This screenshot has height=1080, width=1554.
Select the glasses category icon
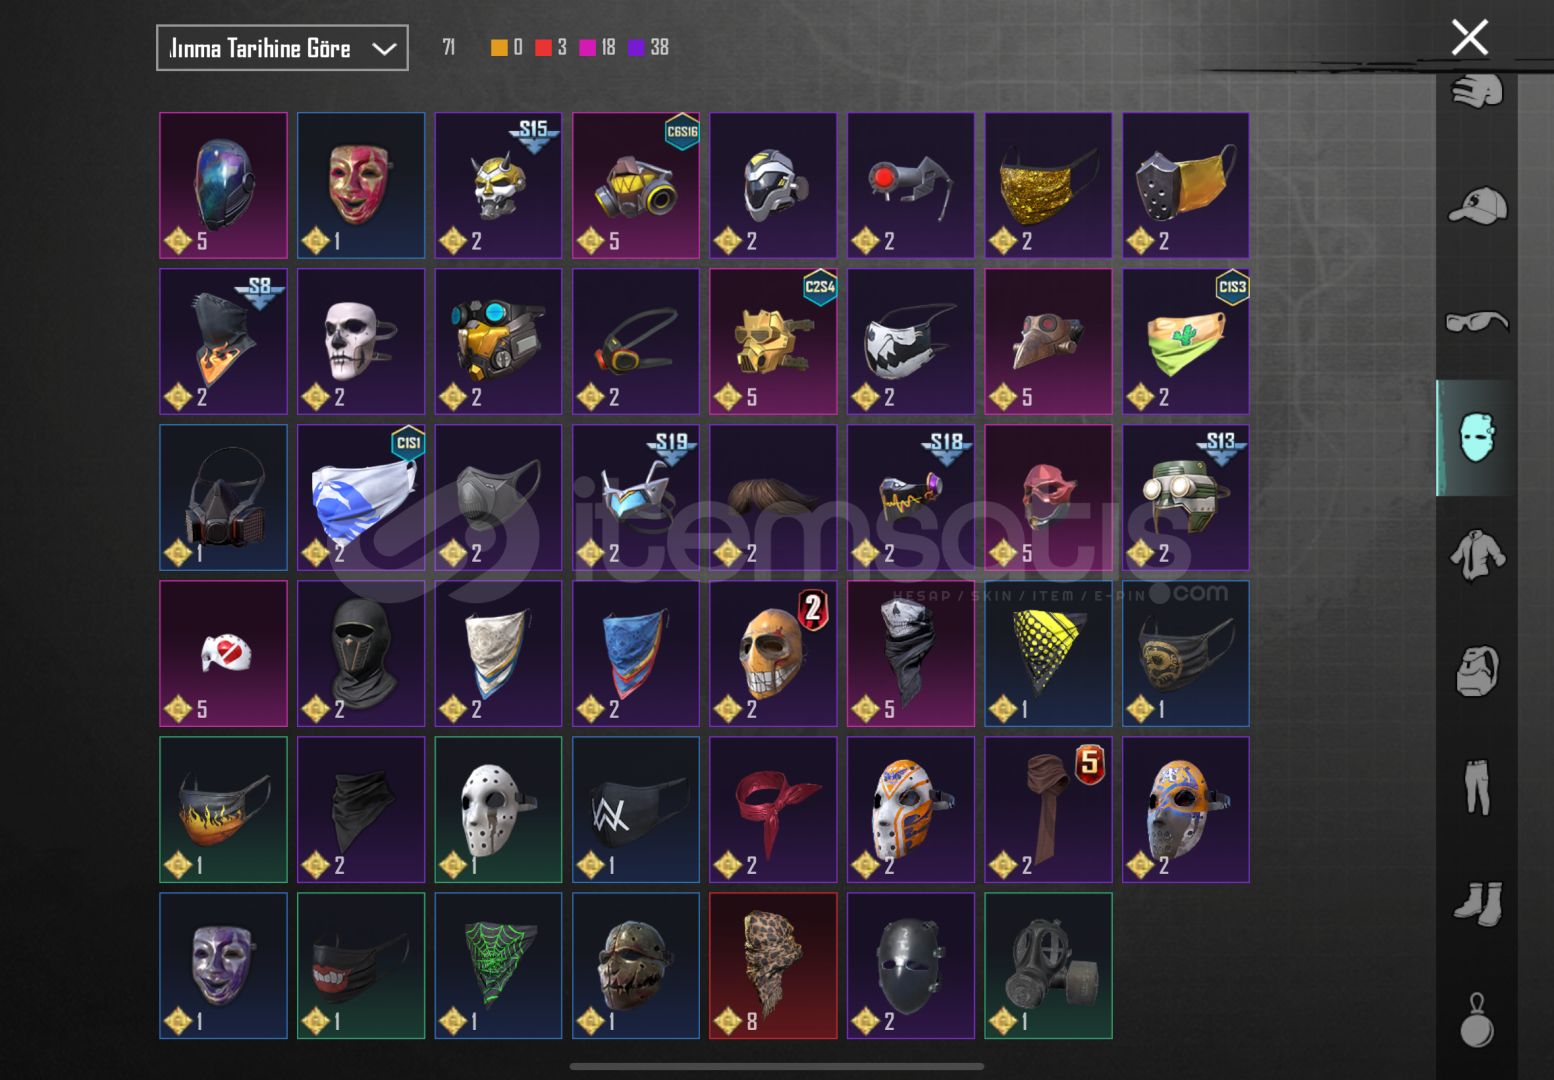pos(1477,321)
